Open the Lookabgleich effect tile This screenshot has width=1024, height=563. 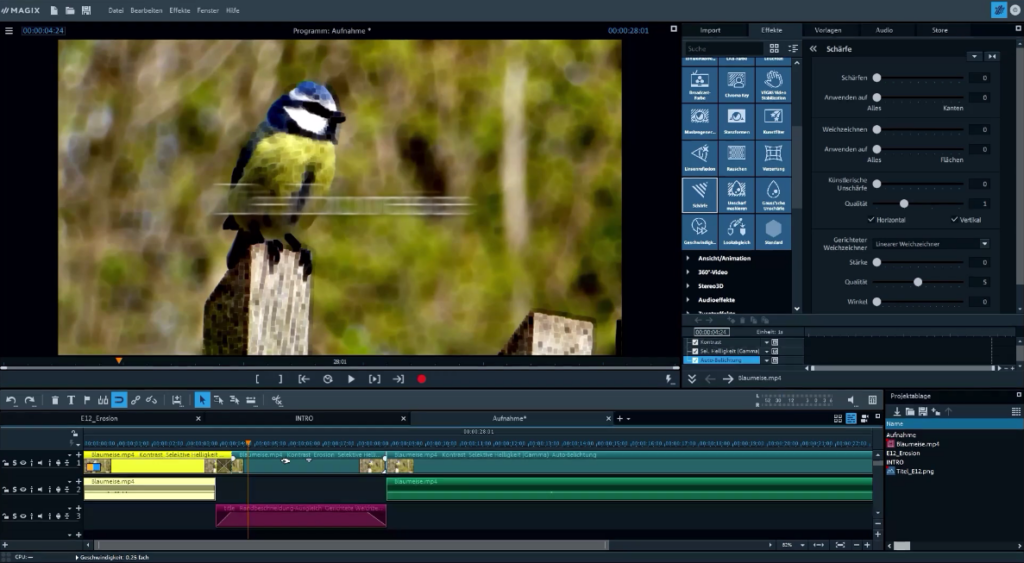(x=736, y=231)
